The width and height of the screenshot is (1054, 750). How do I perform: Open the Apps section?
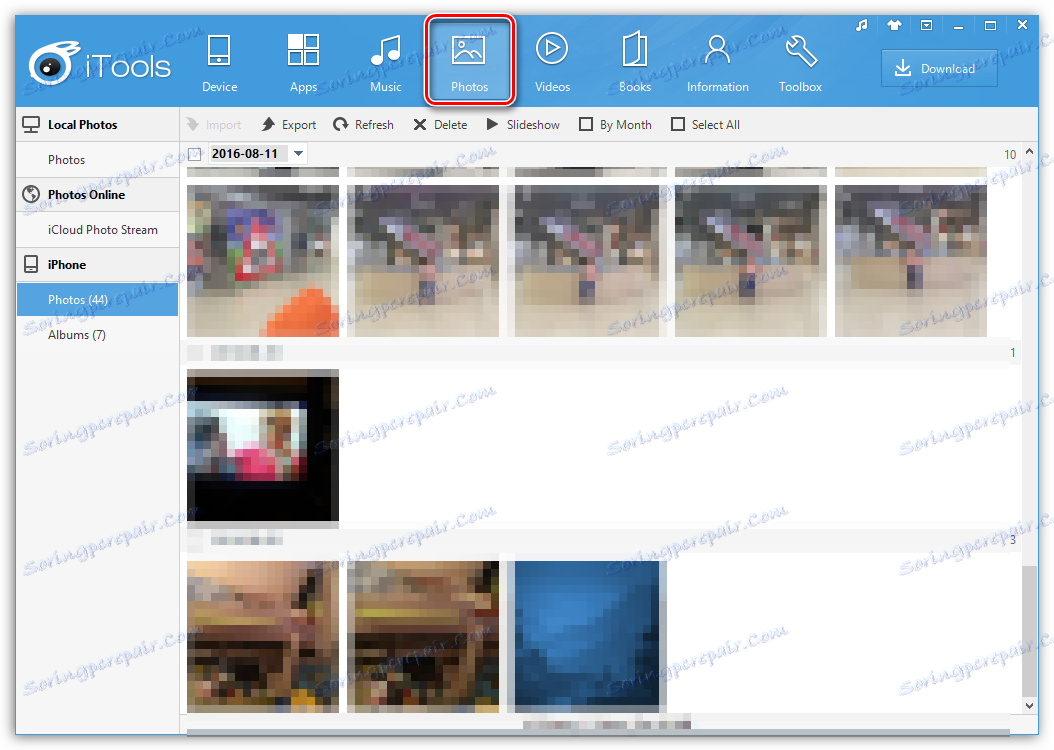303,63
